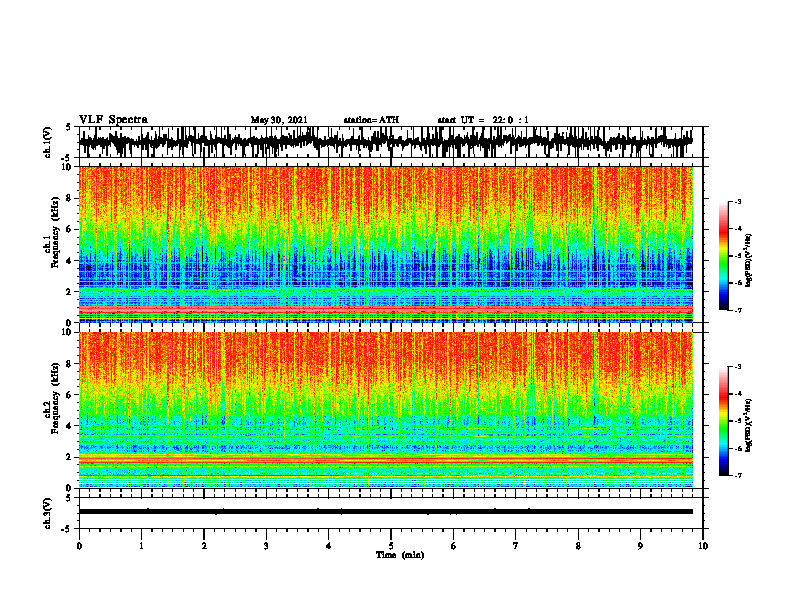Click the "-7" label on ch.2 color scale
The width and height of the screenshot is (792, 612).
point(738,475)
